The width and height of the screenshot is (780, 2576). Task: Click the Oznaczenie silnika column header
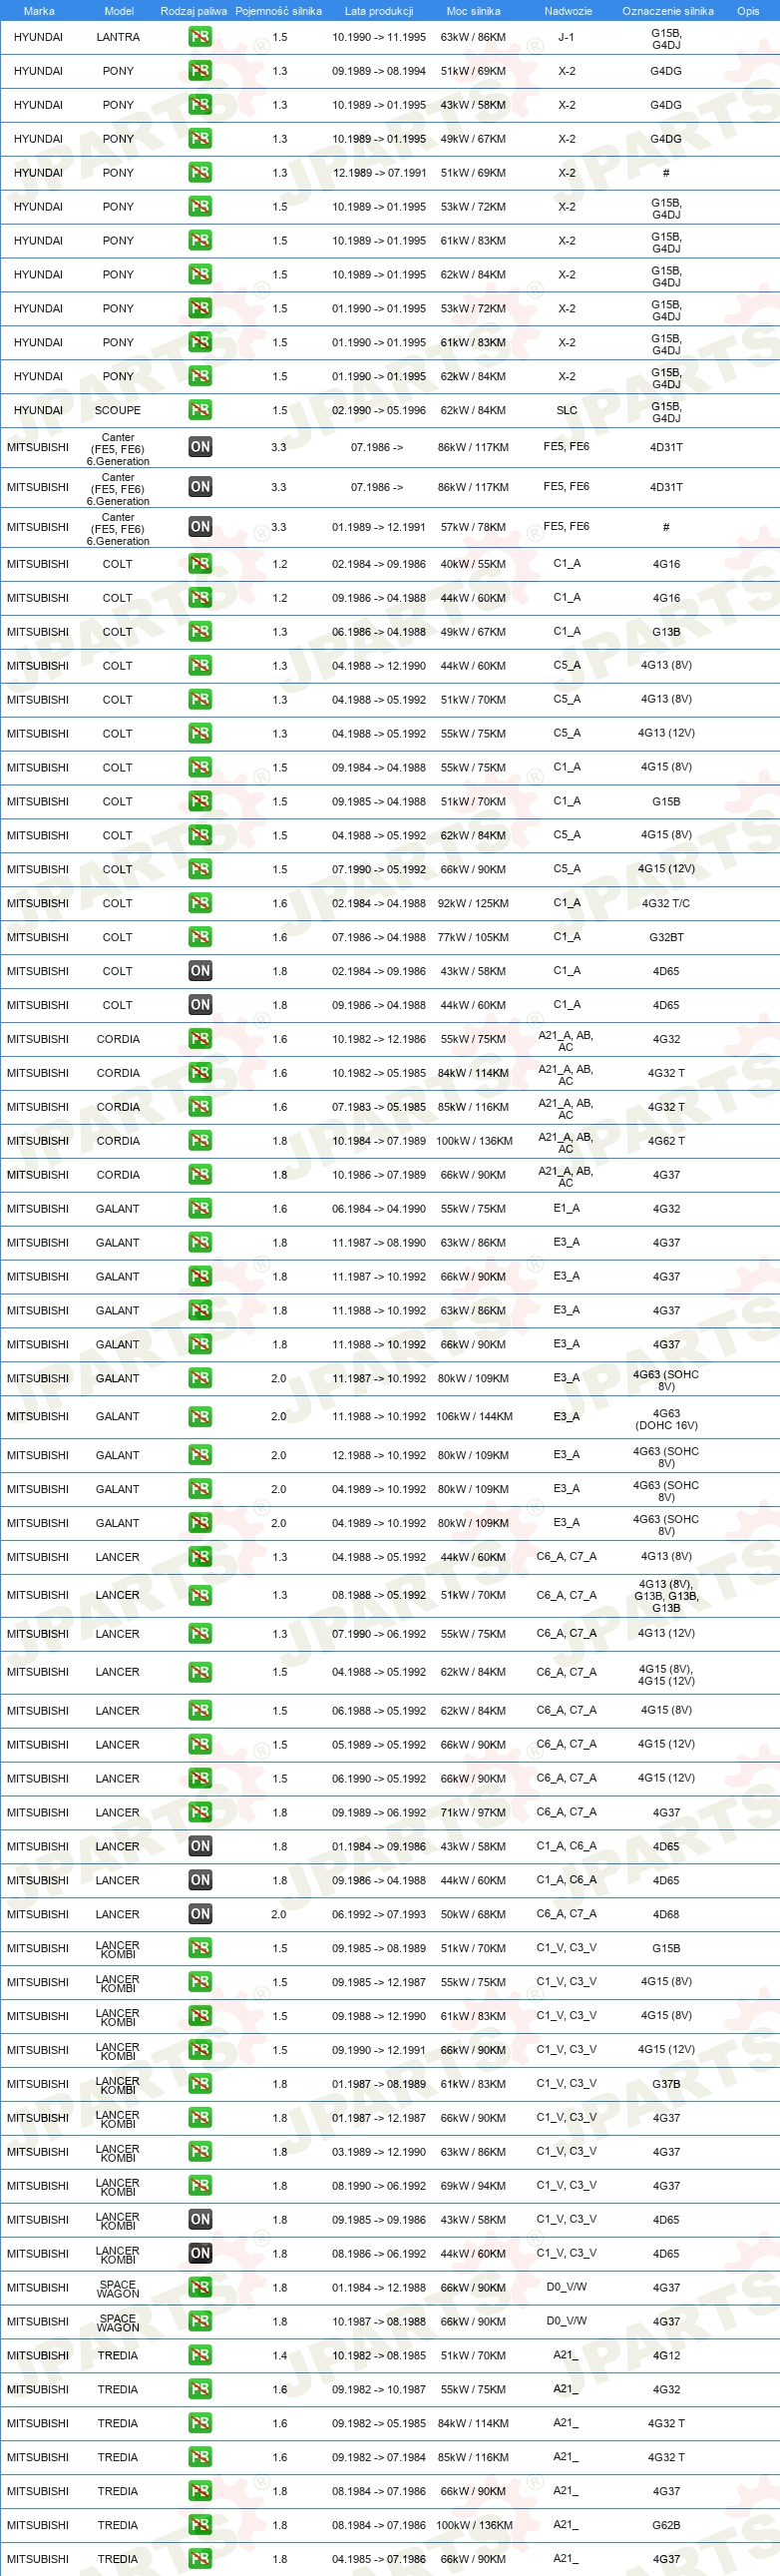pos(668,11)
